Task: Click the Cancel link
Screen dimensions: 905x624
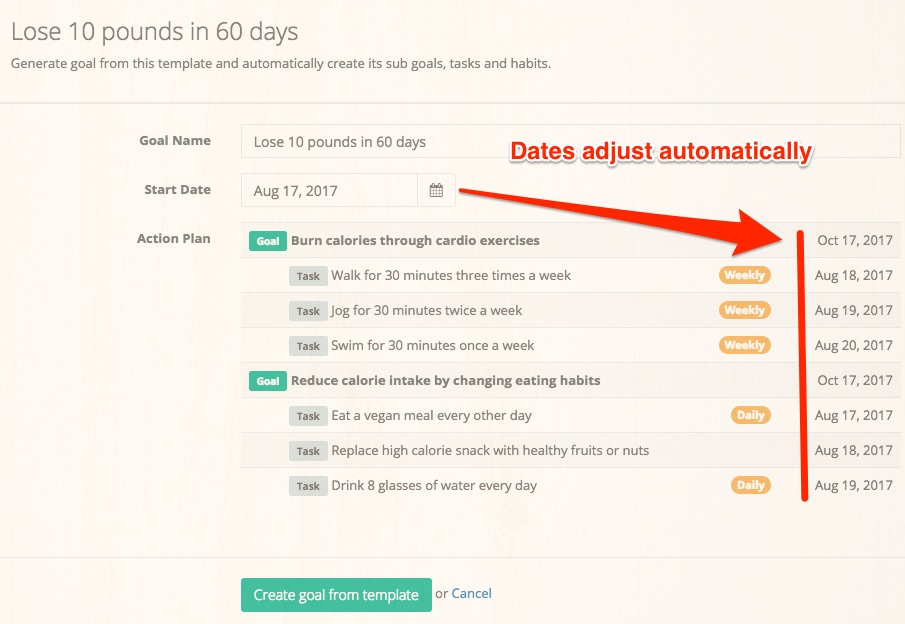Action: [x=471, y=593]
